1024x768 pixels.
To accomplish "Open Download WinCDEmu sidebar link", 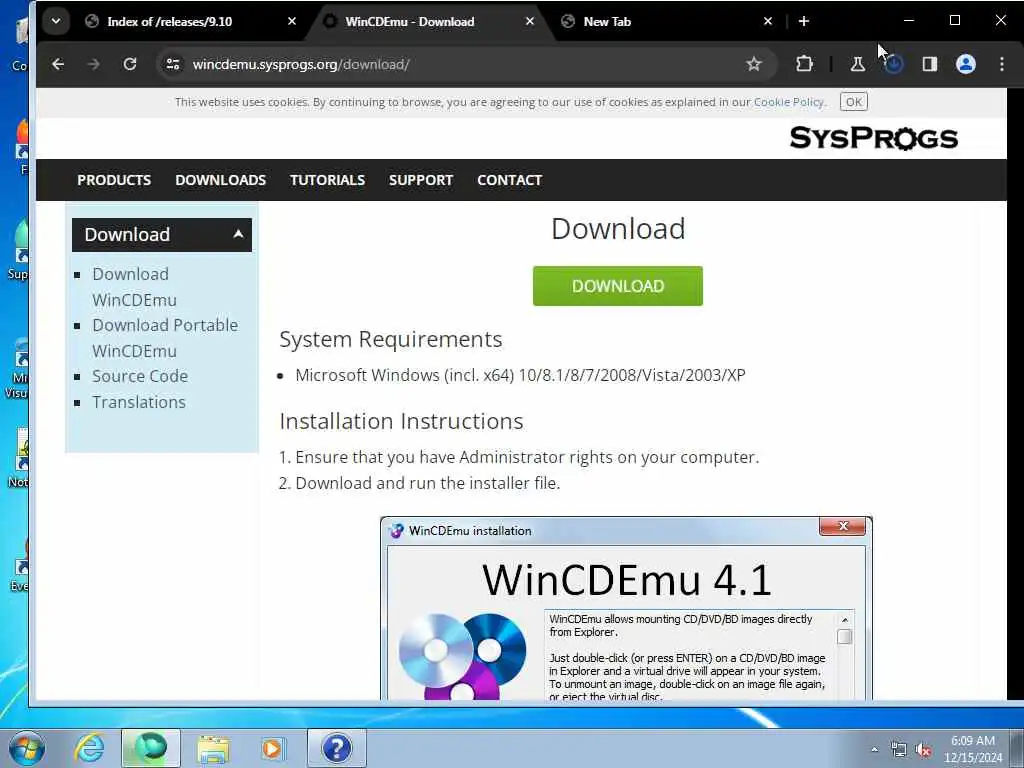I will (x=134, y=287).
